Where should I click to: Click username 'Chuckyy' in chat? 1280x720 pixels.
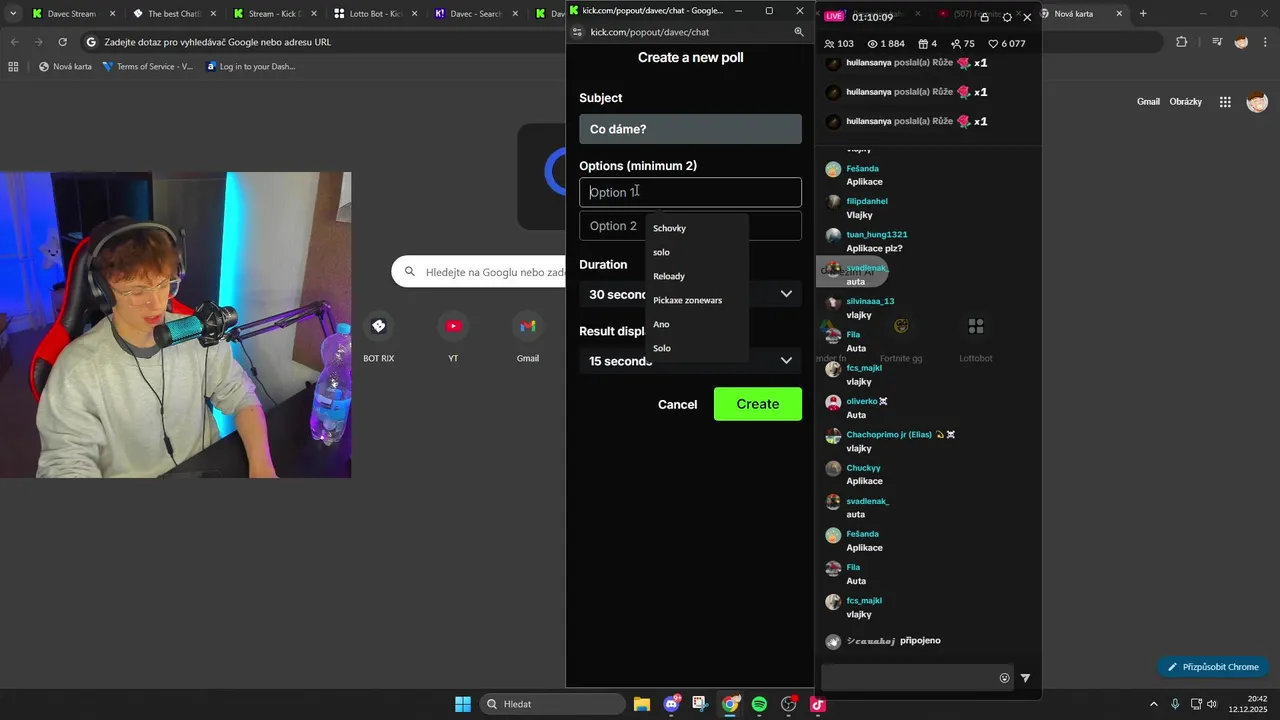(863, 468)
